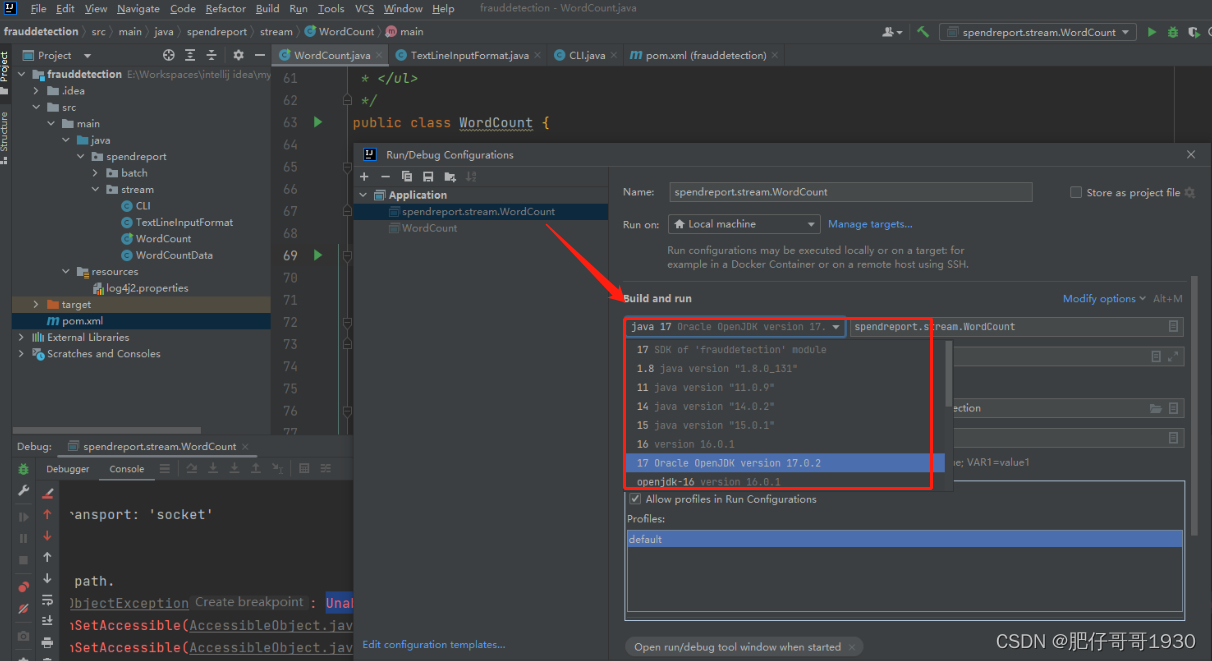Open the Refactor menu
The image size is (1212, 661).
click(226, 8)
